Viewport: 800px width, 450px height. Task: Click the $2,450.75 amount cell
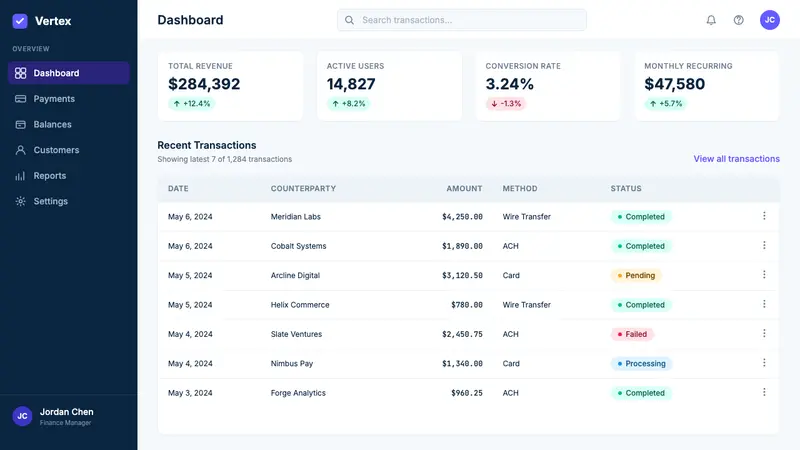[x=462, y=334]
